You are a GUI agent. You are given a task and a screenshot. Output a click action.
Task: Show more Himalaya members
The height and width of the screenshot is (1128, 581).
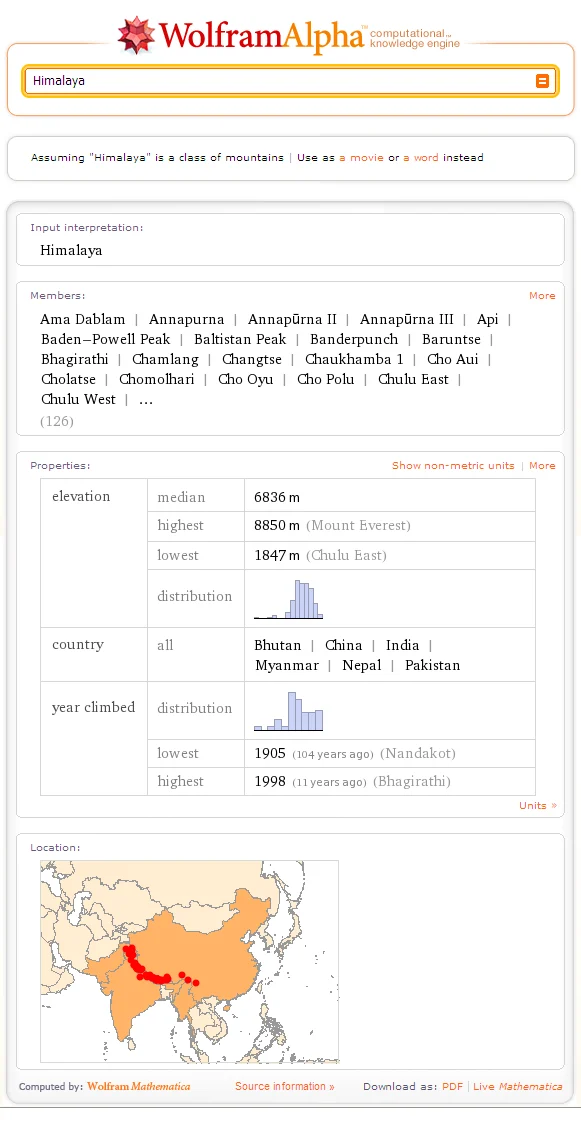542,296
